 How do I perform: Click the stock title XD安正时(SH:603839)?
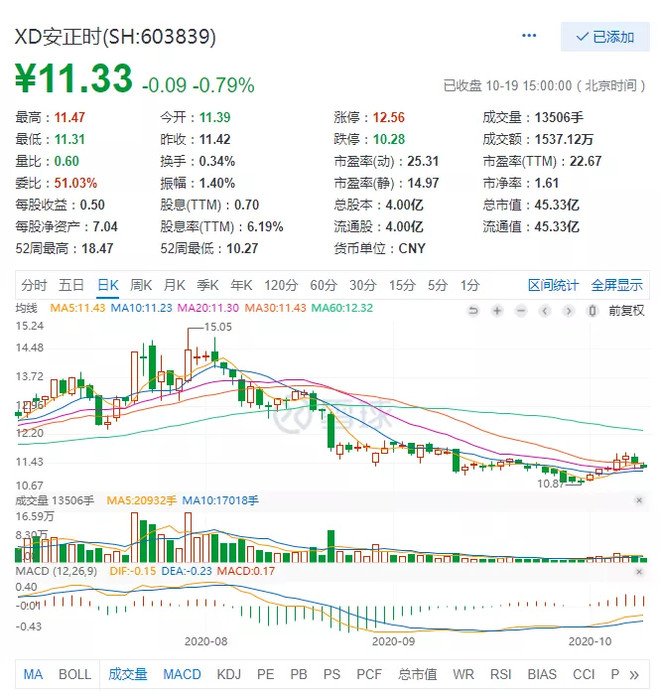click(115, 37)
